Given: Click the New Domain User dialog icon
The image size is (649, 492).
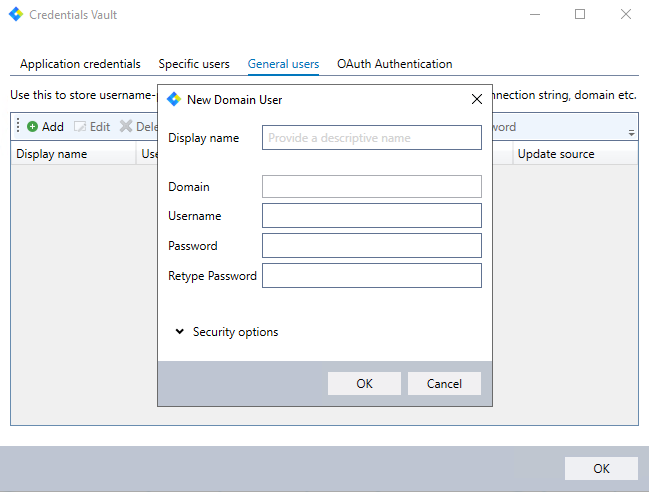Looking at the screenshot, I should coord(174,99).
